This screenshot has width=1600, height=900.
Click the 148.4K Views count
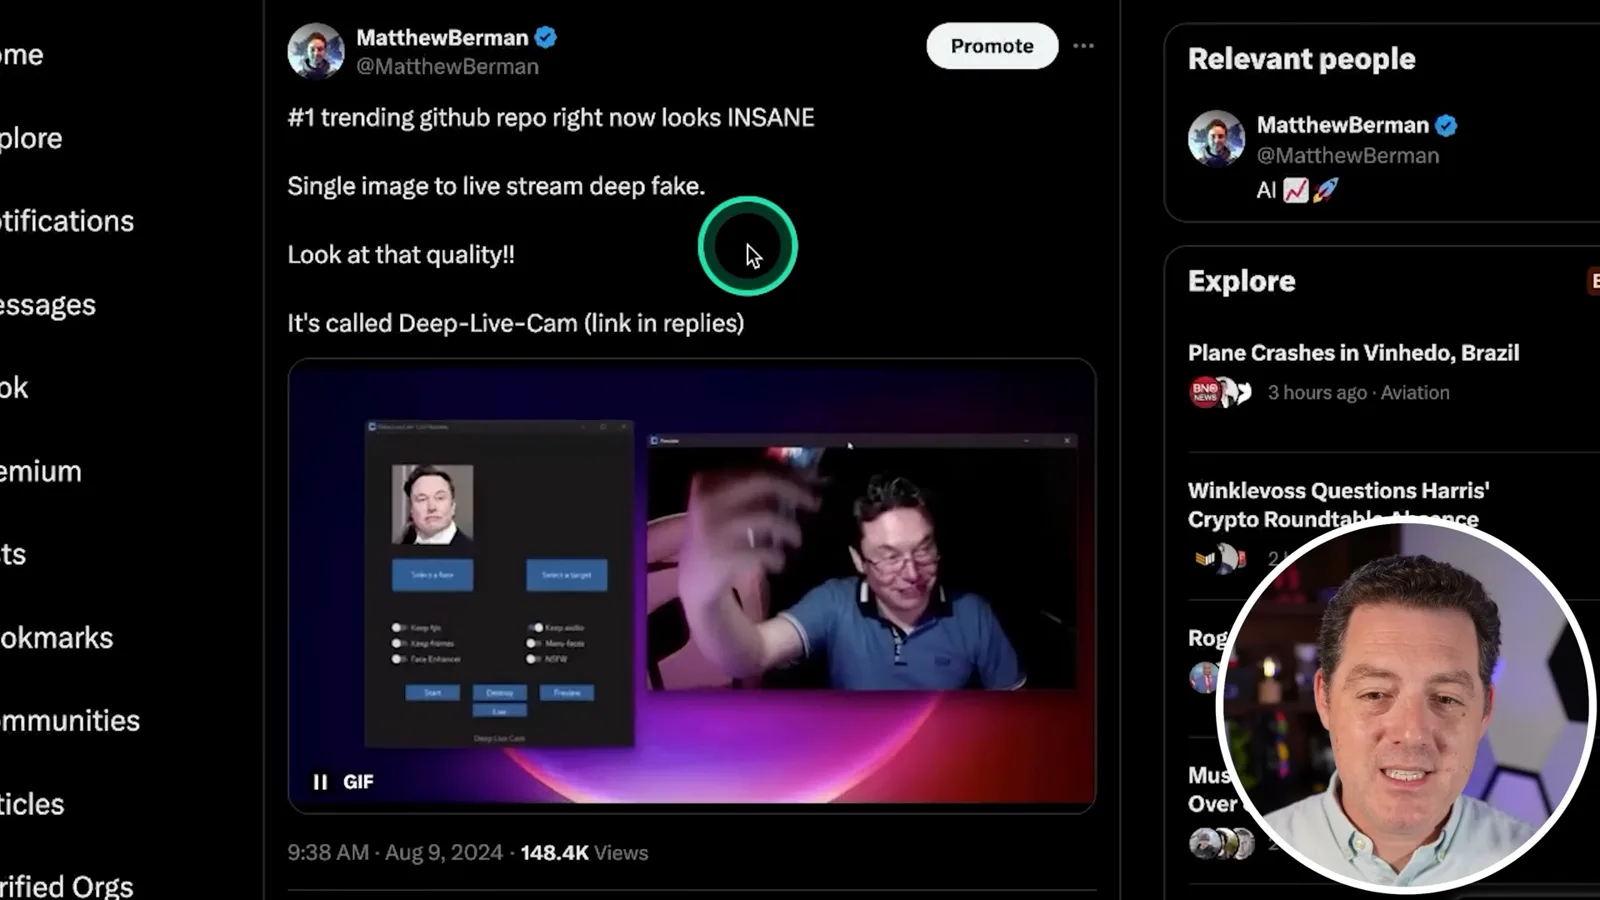coord(584,853)
